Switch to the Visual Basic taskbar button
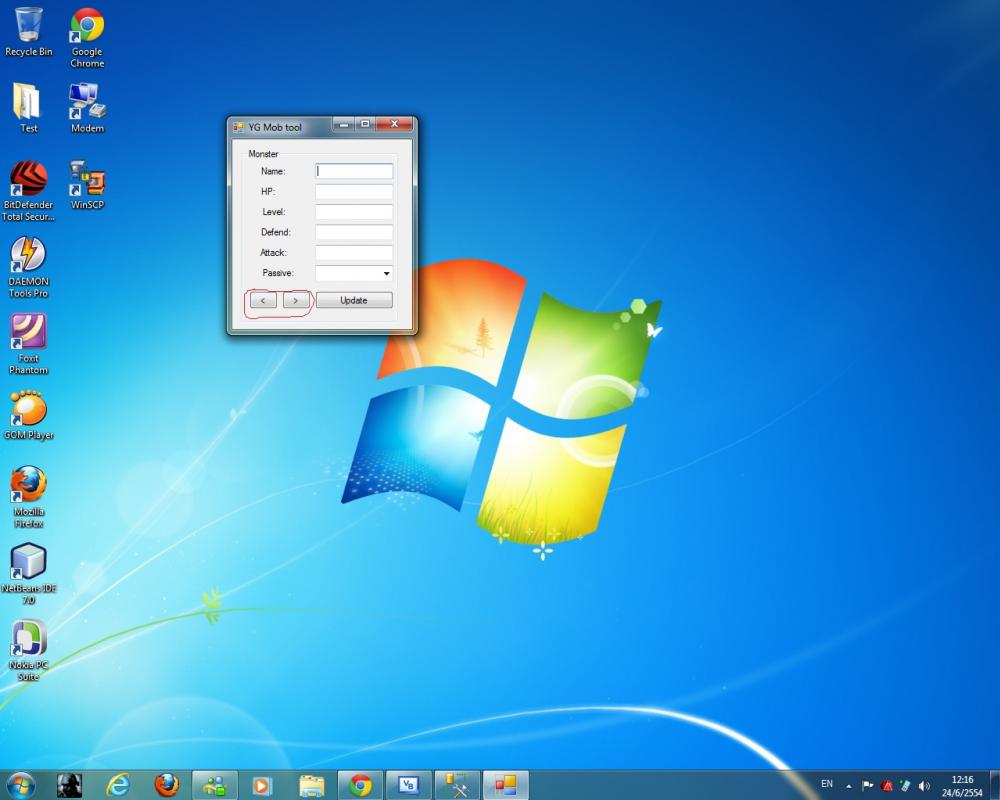The width and height of the screenshot is (1000, 800). point(409,785)
